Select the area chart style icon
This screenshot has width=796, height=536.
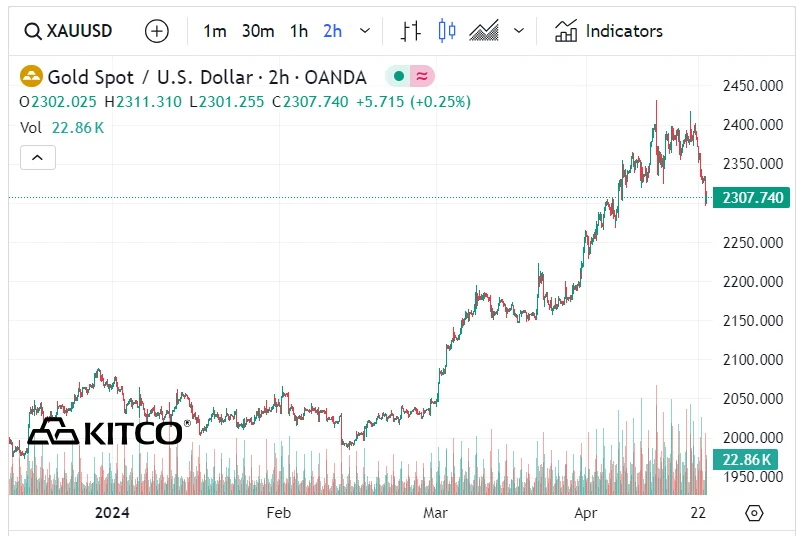click(484, 31)
